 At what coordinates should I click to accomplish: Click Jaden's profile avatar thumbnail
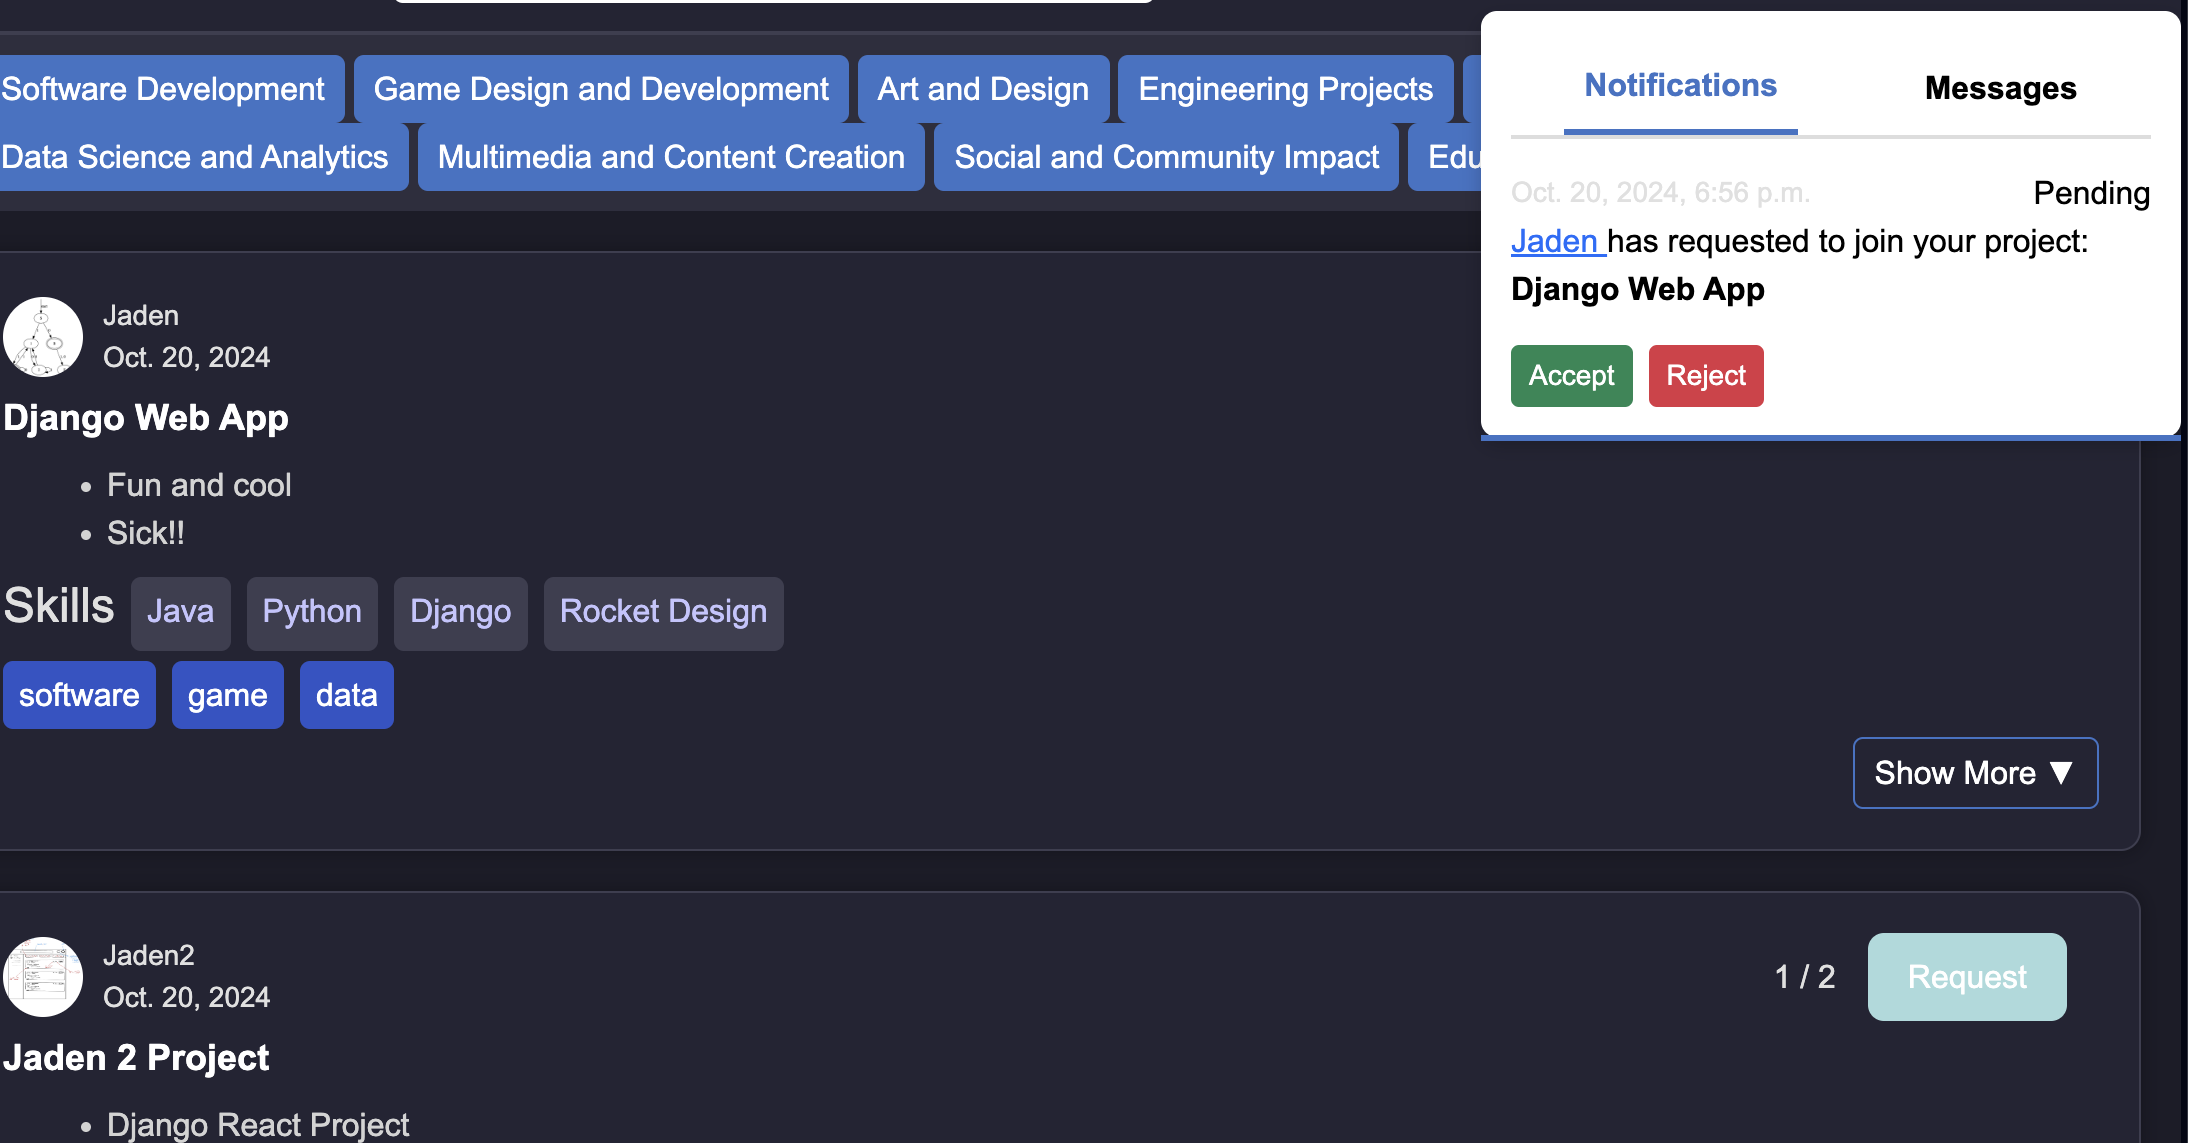43,337
